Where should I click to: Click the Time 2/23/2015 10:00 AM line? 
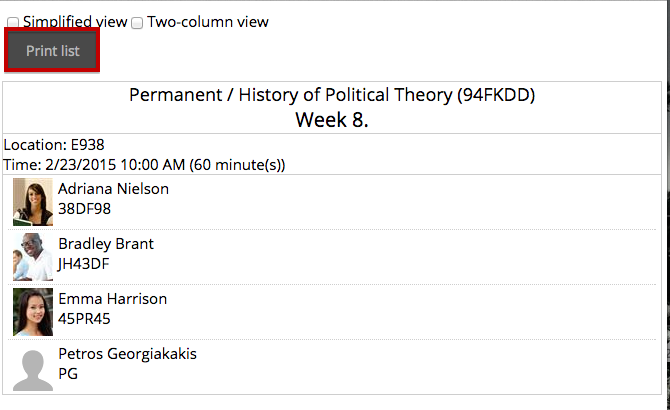pyautogui.click(x=144, y=165)
